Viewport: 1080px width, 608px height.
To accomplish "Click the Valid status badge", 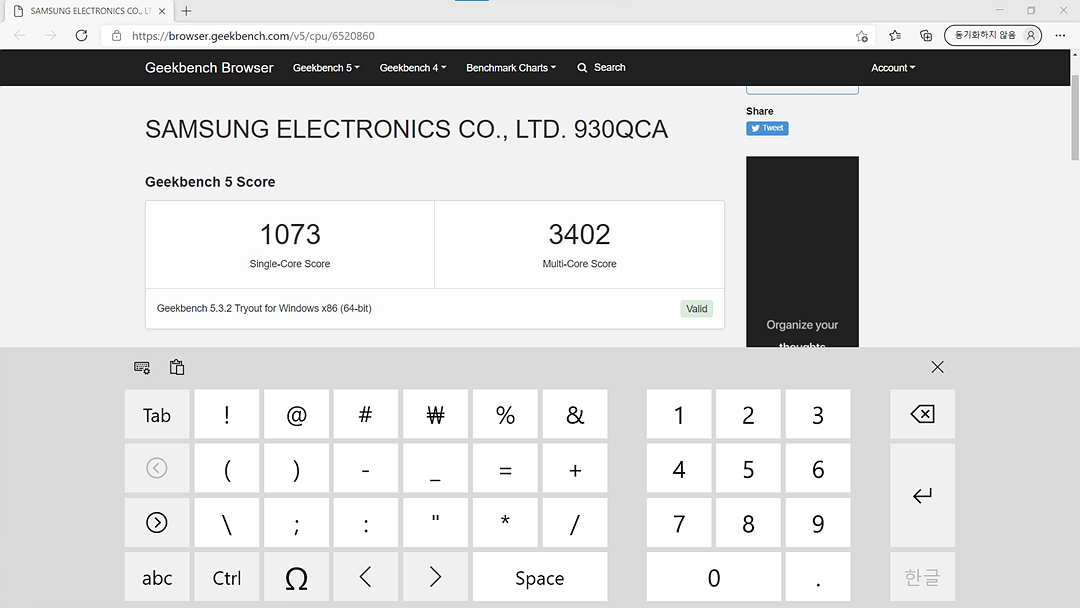I will coord(696,308).
